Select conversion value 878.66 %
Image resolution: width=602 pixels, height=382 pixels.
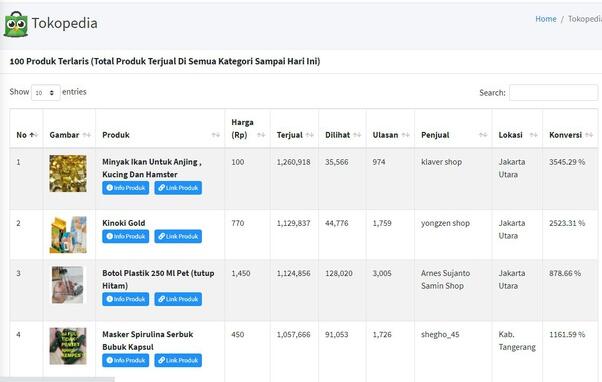click(565, 273)
